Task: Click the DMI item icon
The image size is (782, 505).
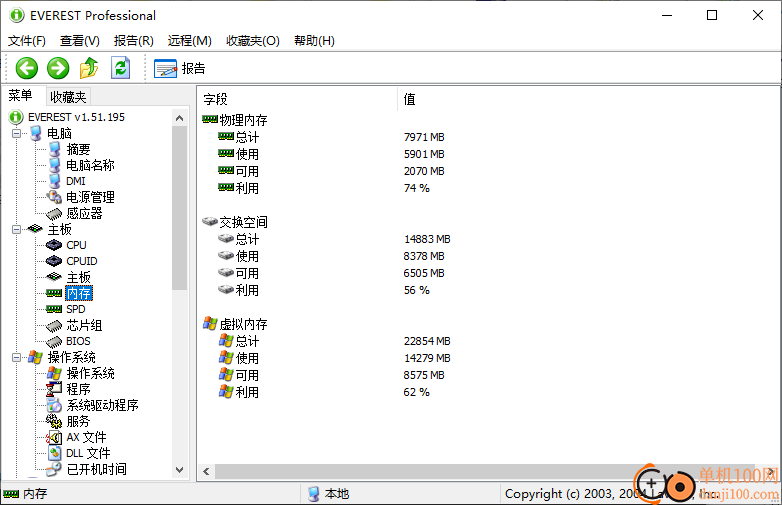Action: point(54,181)
